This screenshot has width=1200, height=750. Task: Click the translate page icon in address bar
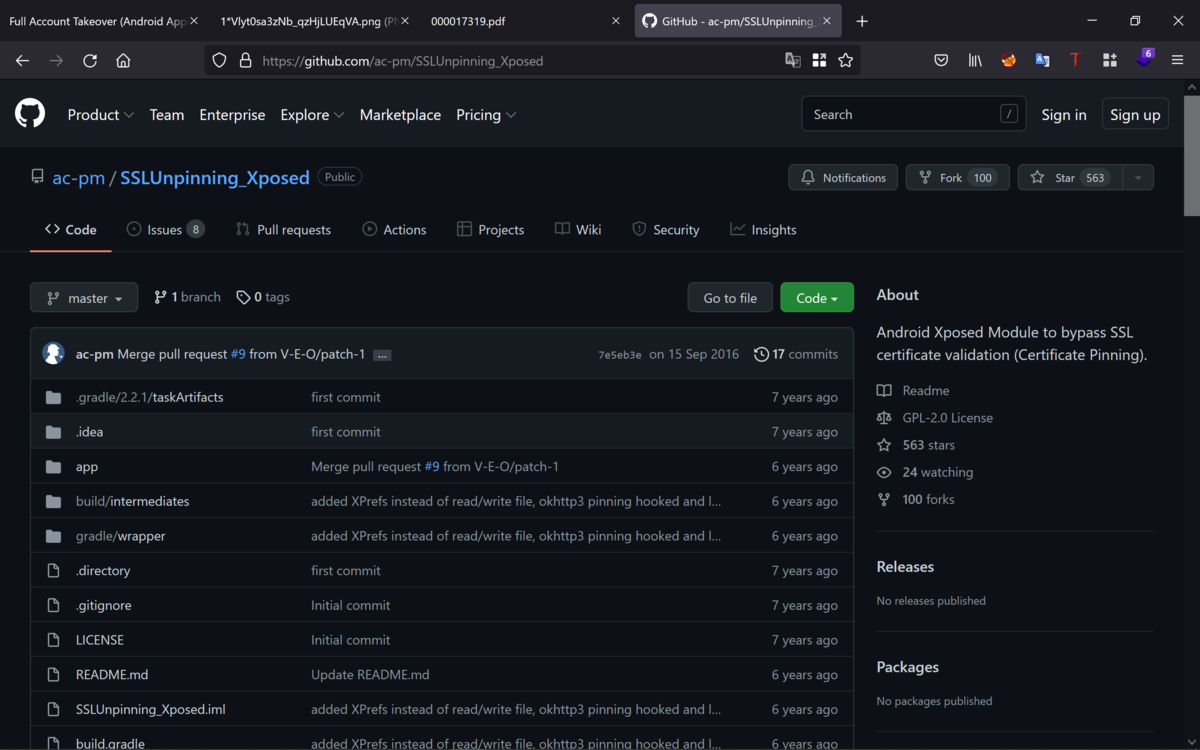point(793,61)
